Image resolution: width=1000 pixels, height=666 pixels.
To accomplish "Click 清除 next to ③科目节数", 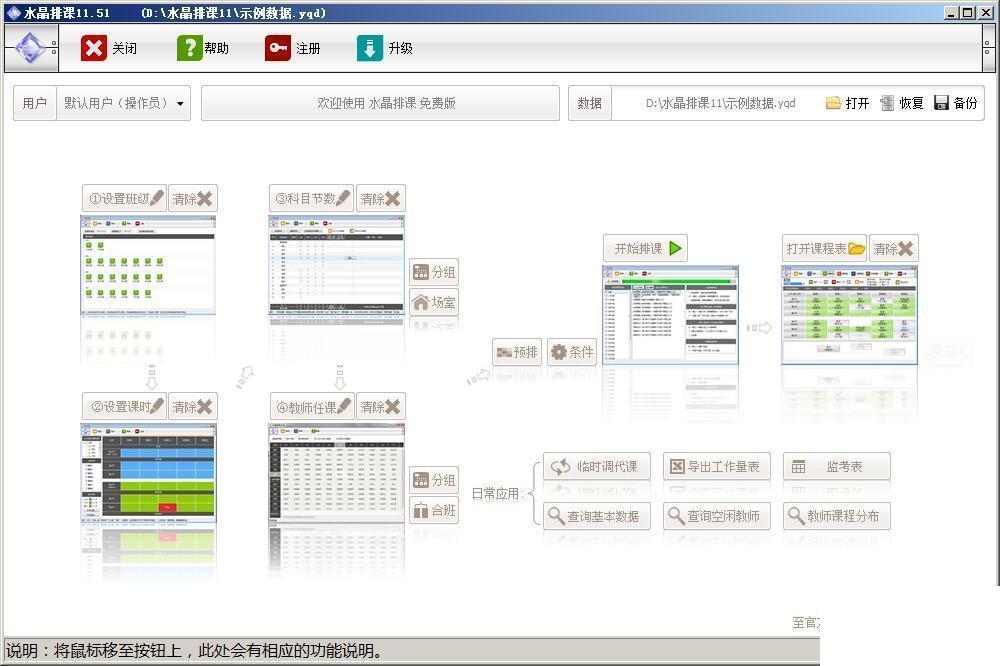I will click(x=380, y=198).
